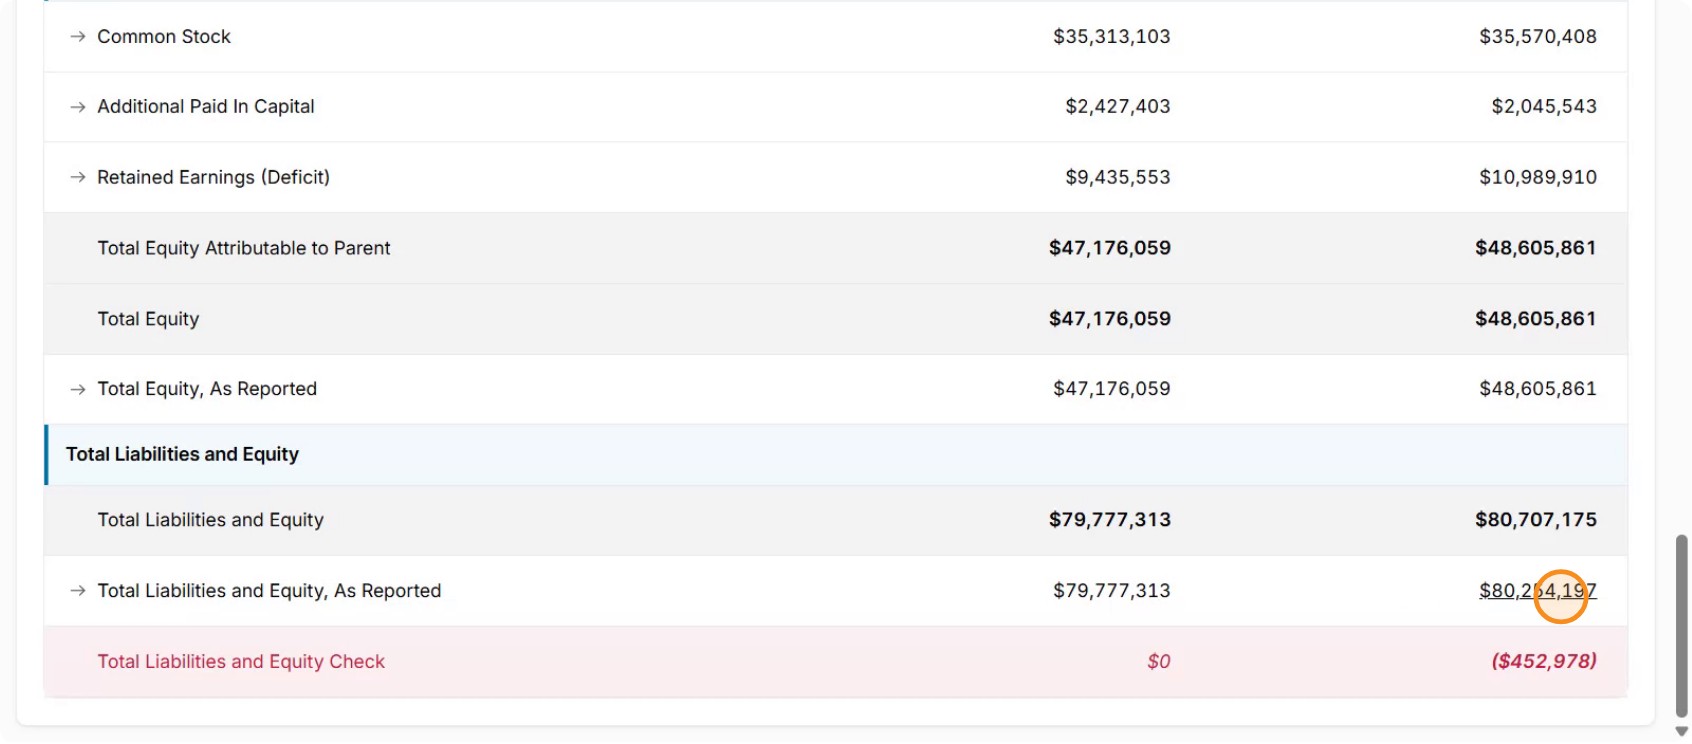Screen dimensions: 1692x744
Task: Click the Total Liabilities and Equity section header
Action: point(182,454)
